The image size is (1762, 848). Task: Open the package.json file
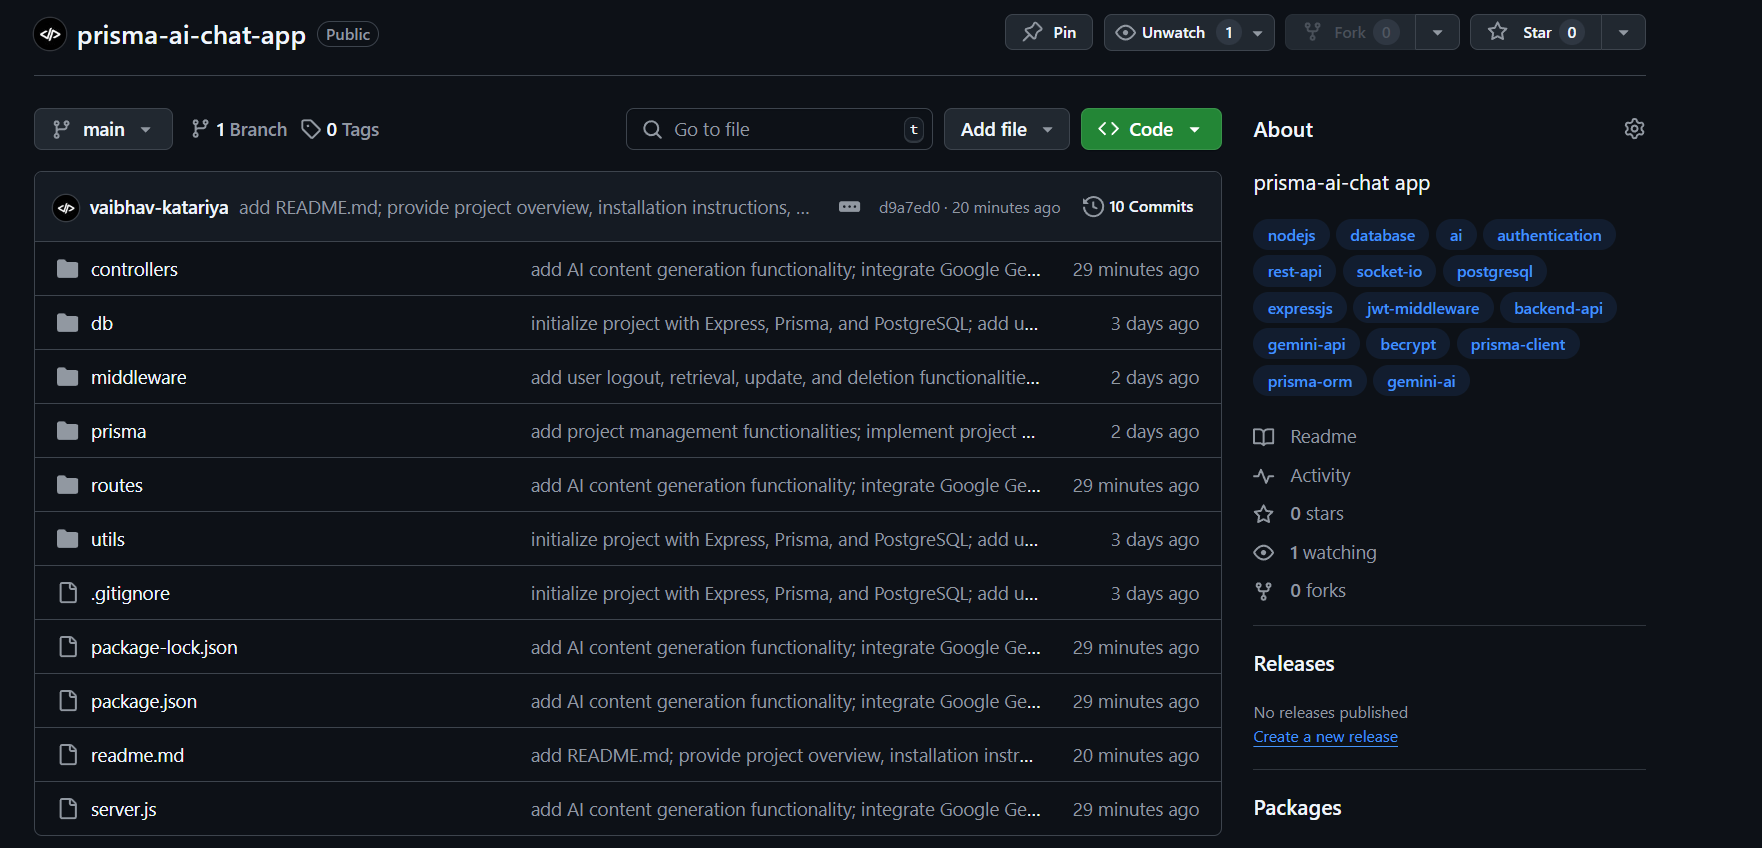(x=144, y=701)
